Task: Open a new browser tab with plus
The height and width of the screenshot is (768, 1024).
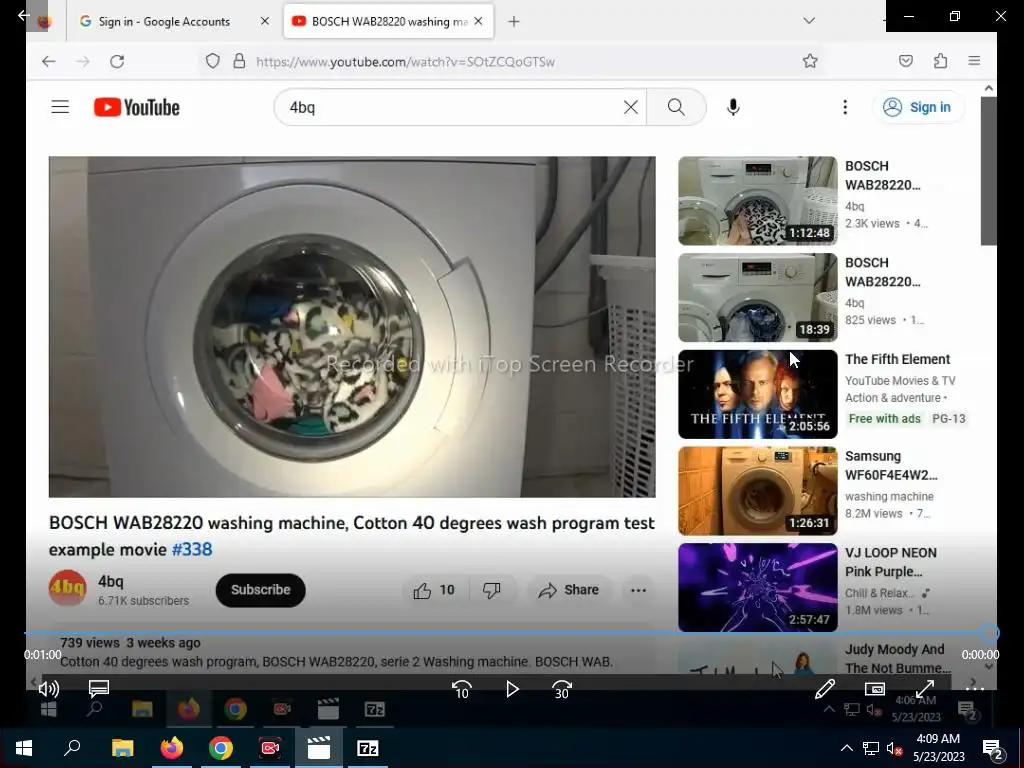Action: [514, 22]
